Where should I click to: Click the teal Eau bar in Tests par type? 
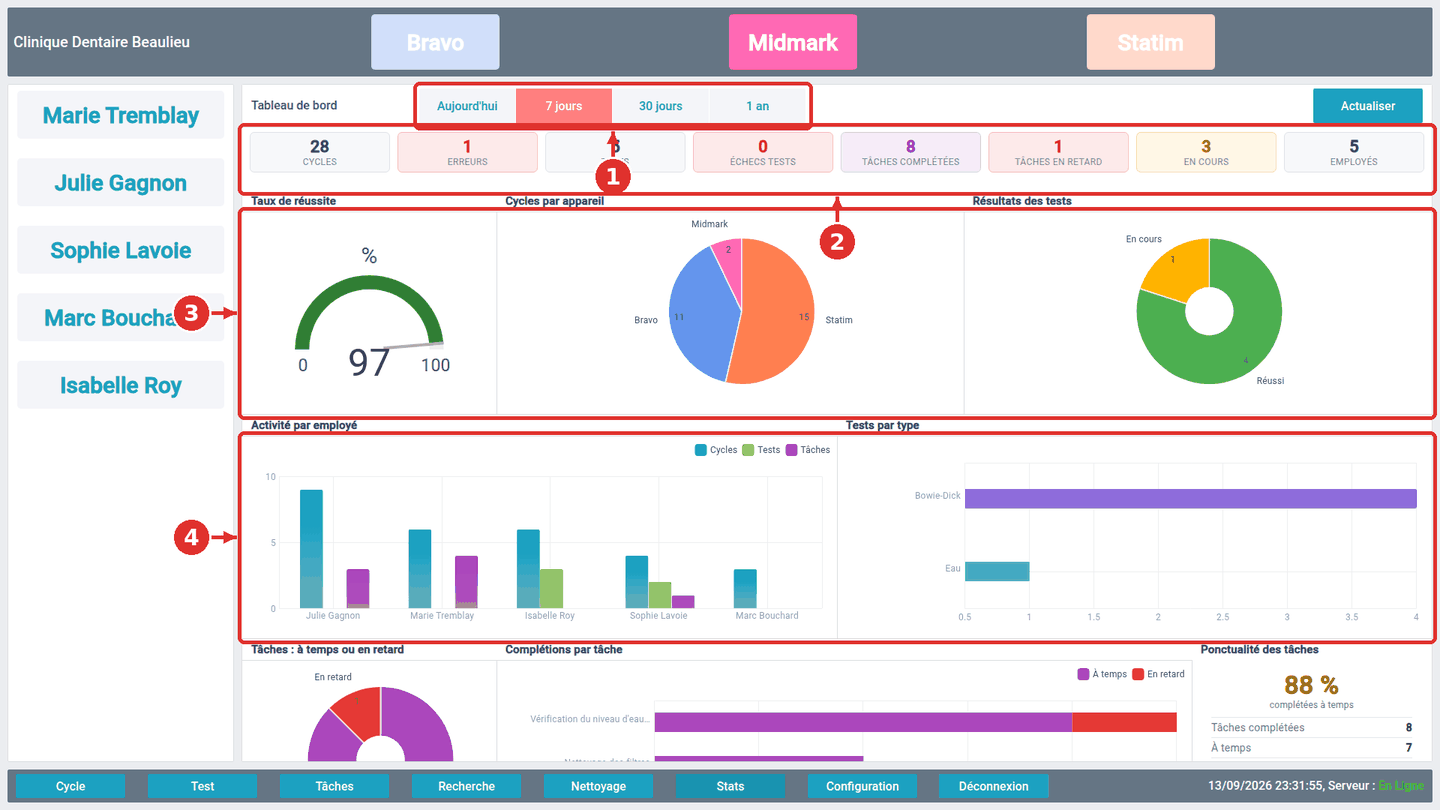pos(997,571)
